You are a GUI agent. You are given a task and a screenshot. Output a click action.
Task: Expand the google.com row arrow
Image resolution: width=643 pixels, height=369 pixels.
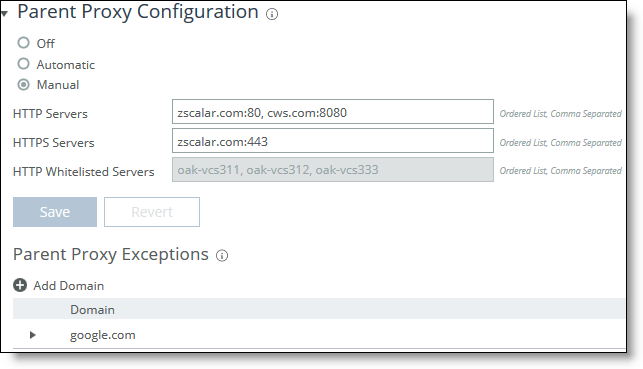(x=33, y=335)
